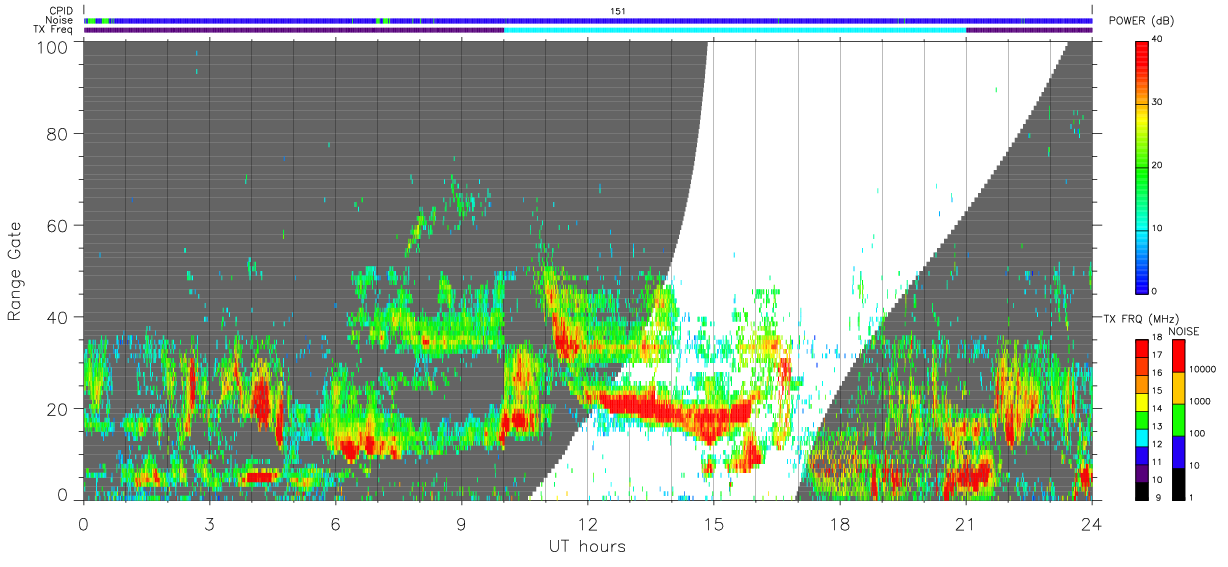Click the 11 label in TX FRQ legend

pos(1157,462)
